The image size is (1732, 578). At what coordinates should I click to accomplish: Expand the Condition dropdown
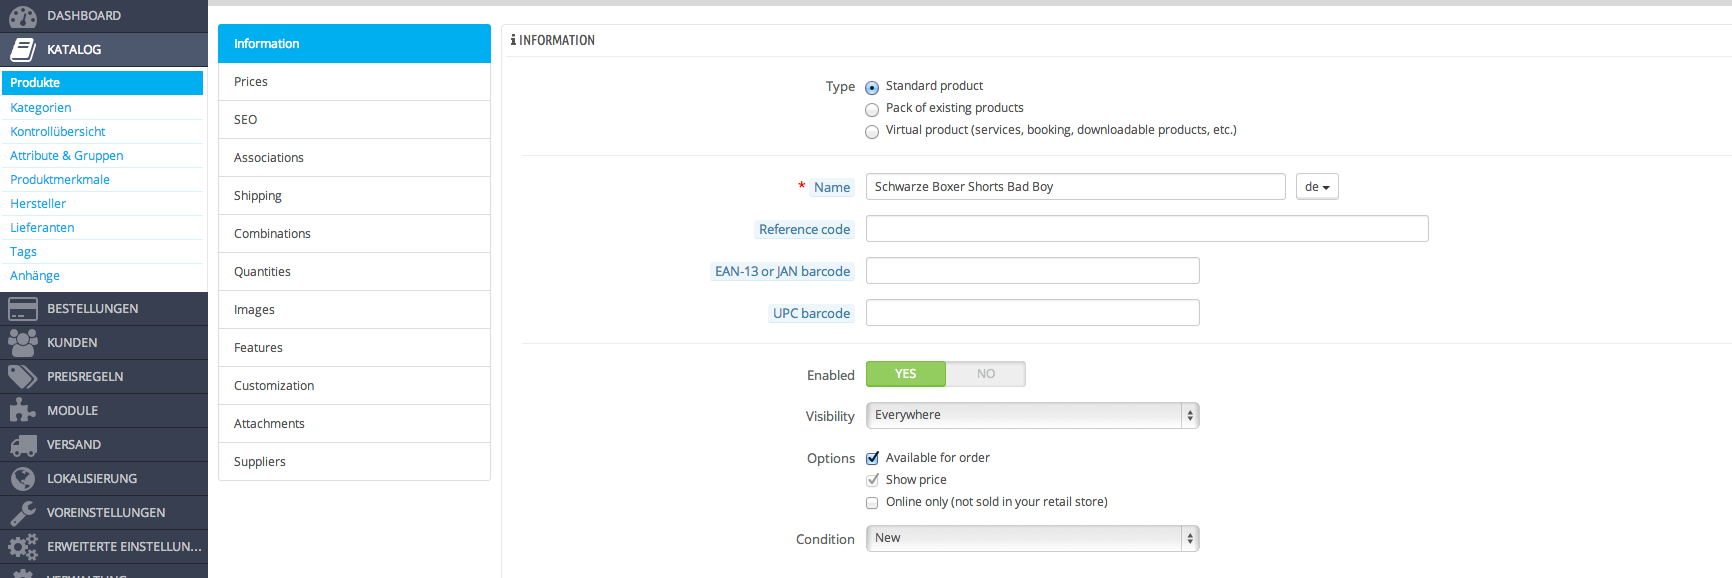[x=1032, y=538]
